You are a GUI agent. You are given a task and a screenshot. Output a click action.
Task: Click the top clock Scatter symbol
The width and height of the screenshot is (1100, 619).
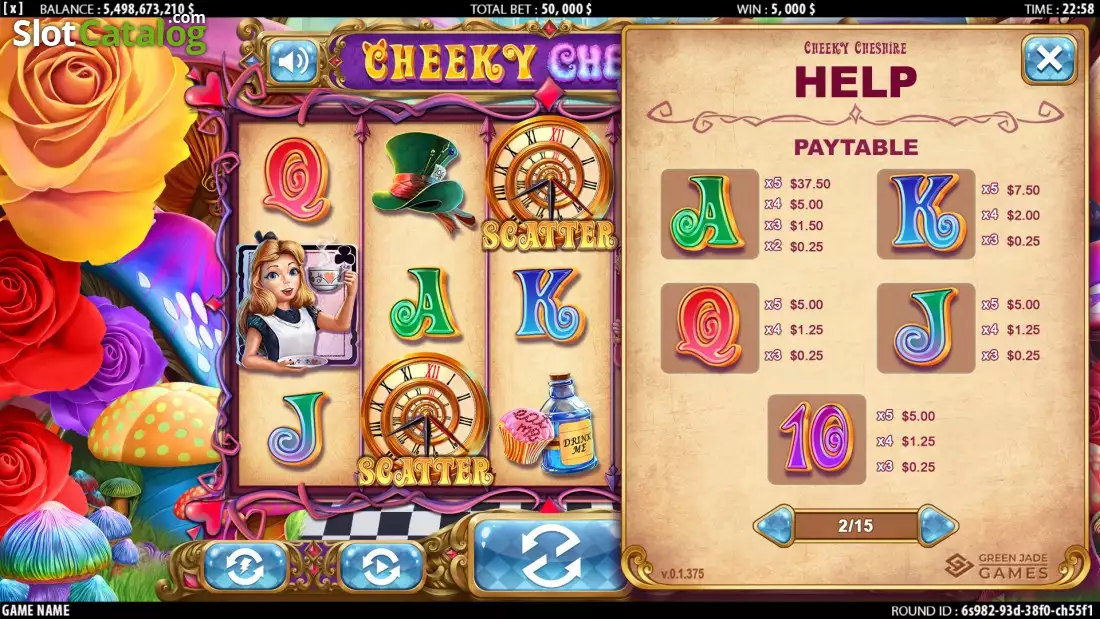pos(549,185)
